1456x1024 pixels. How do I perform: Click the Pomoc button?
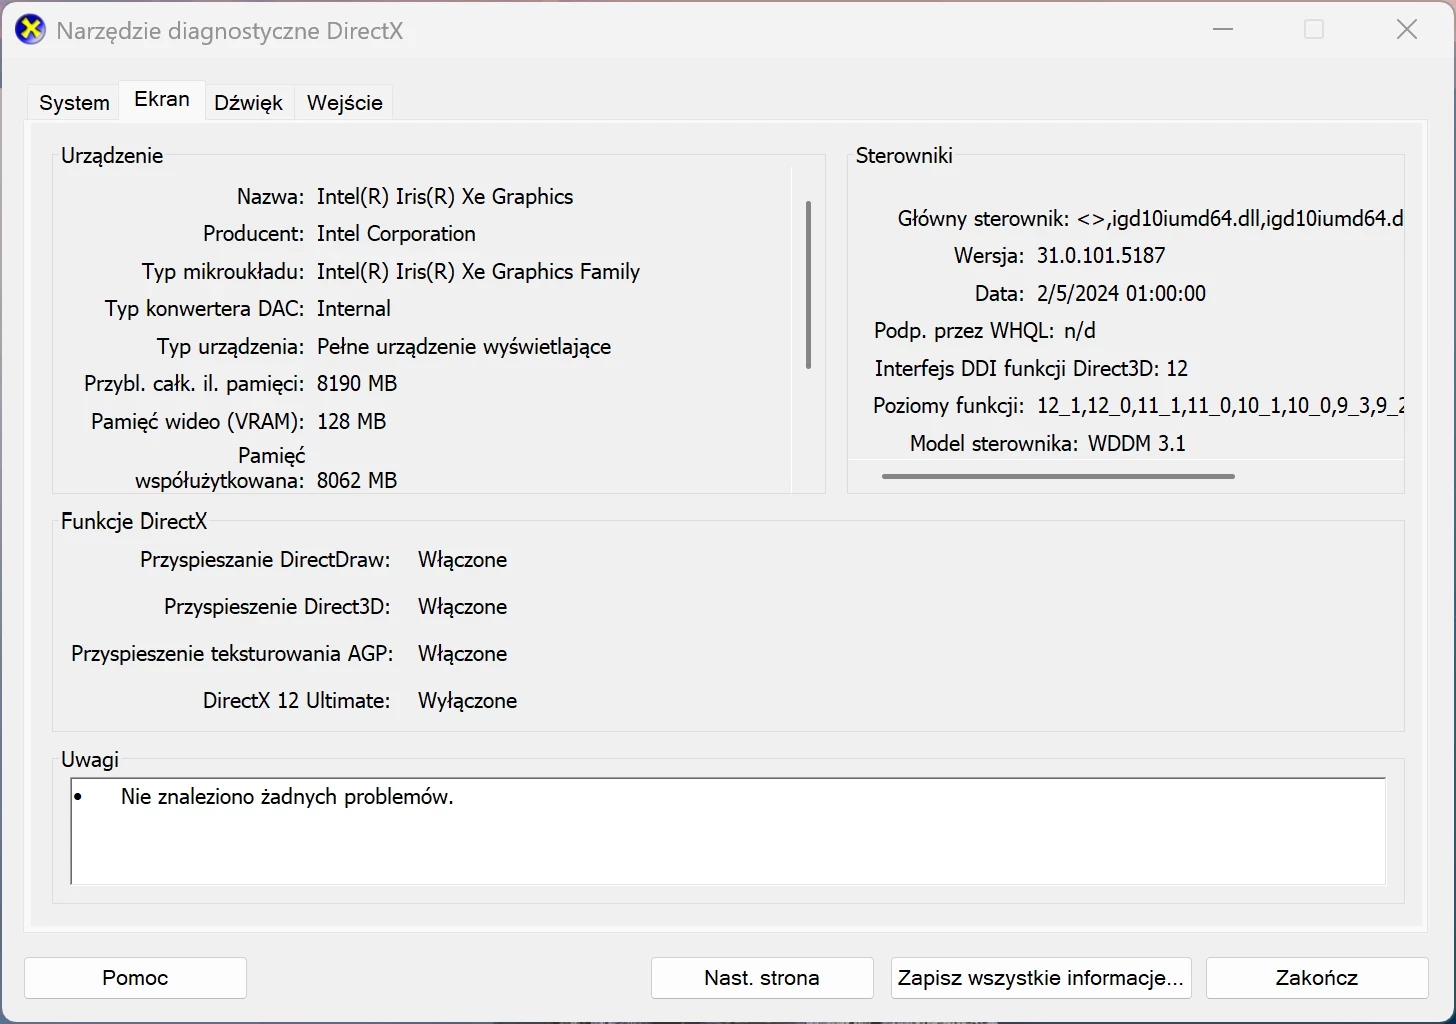tap(134, 977)
